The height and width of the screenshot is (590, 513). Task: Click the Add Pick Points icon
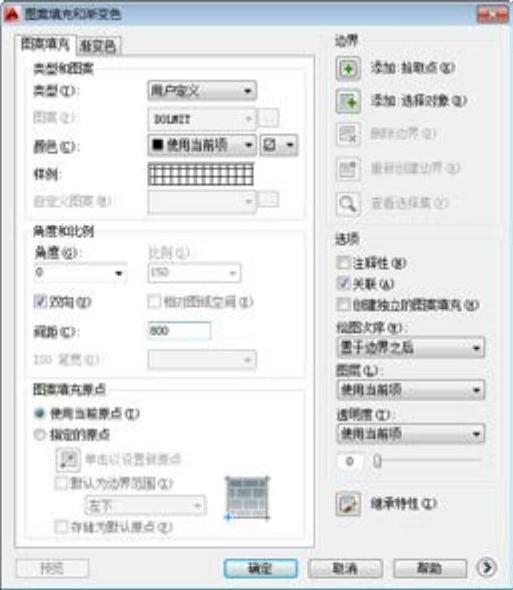point(348,69)
